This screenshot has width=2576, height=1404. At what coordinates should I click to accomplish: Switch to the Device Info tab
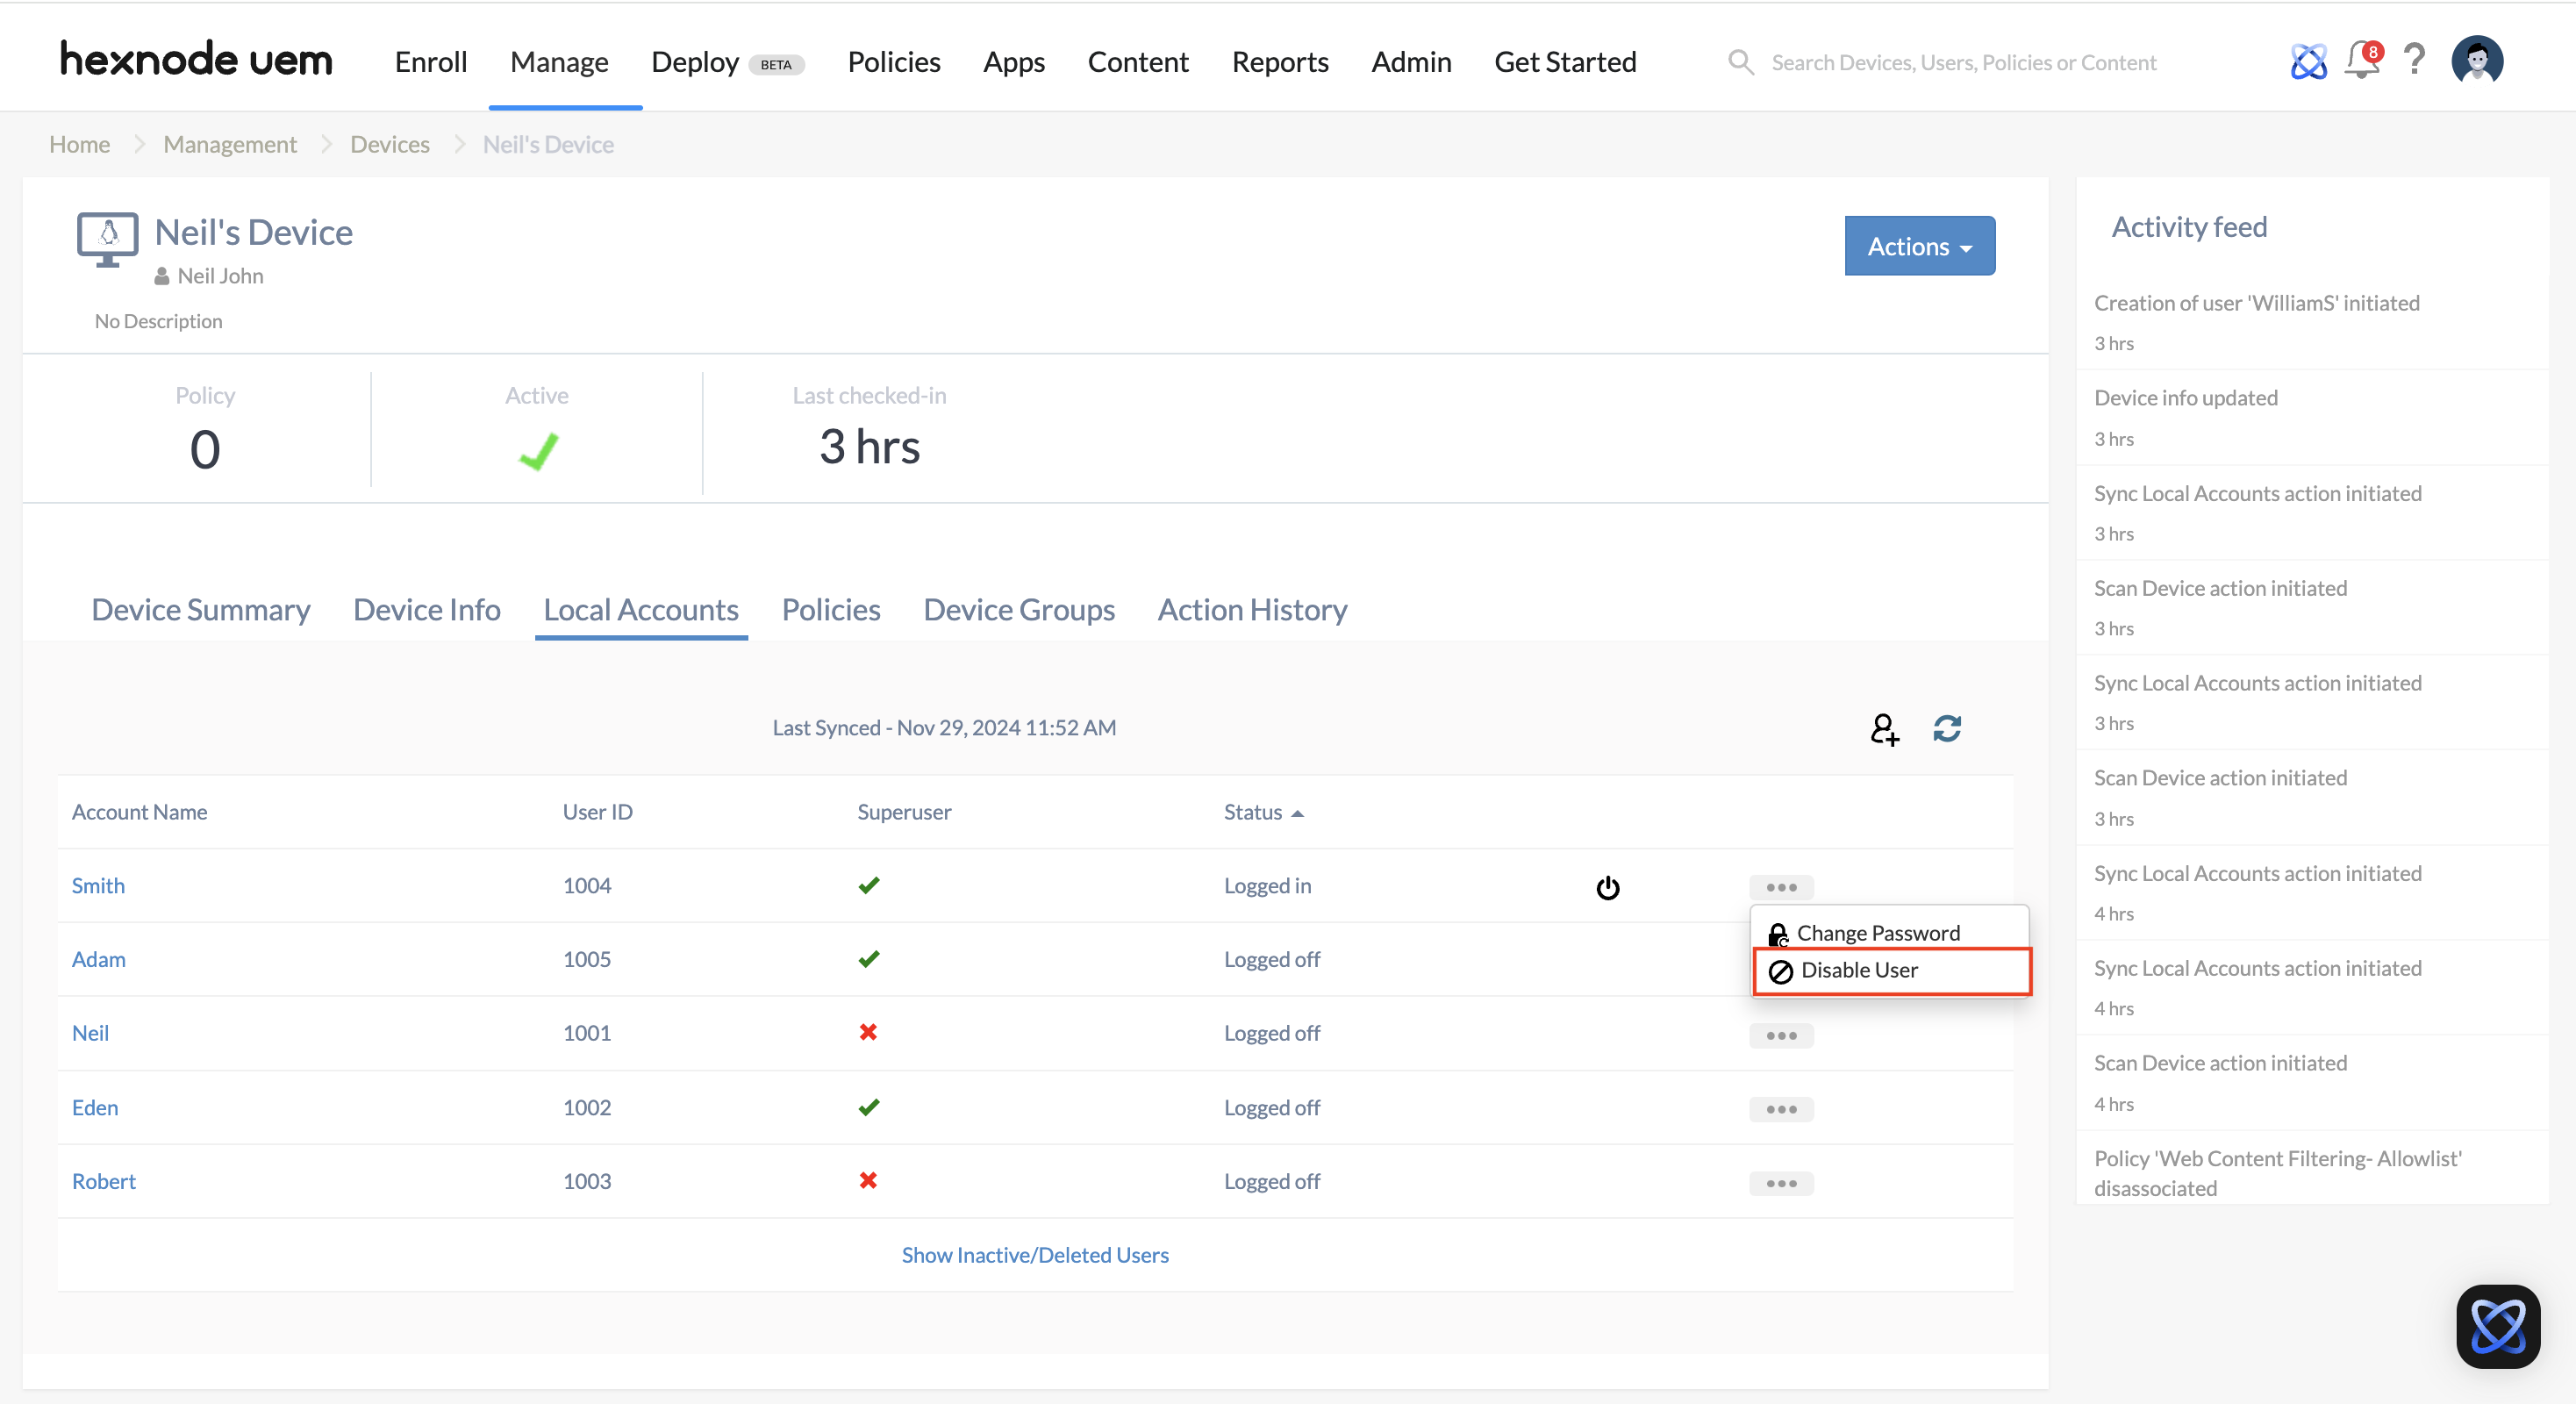(426, 609)
